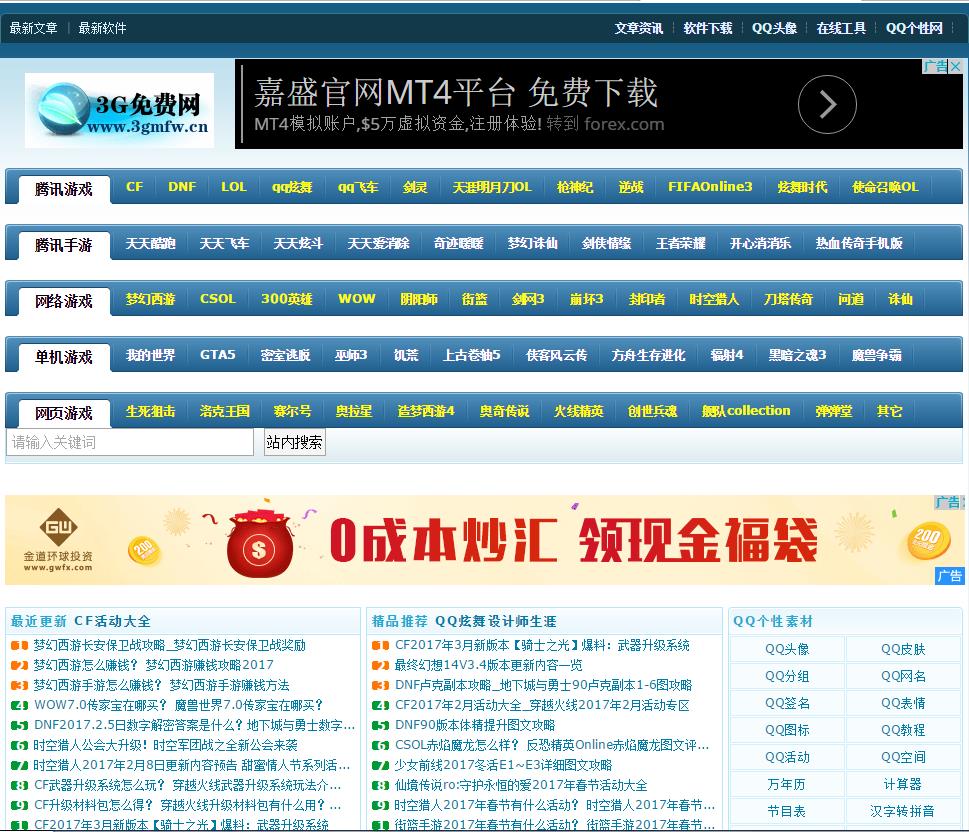Select the 腾讯手游 tab
Image resolution: width=969 pixels, height=832 pixels.
point(64,245)
